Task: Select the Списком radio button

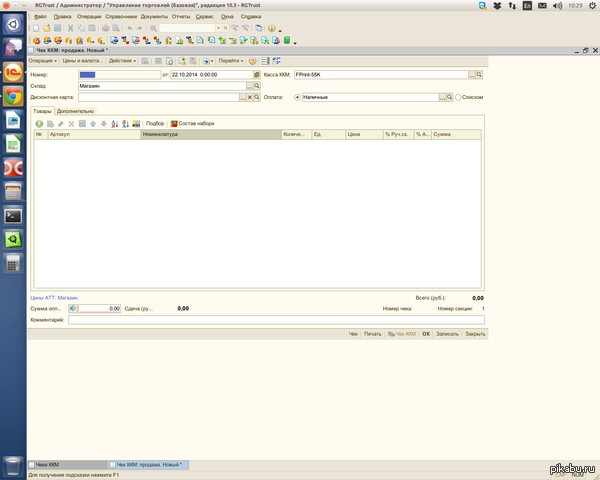Action: click(x=458, y=98)
